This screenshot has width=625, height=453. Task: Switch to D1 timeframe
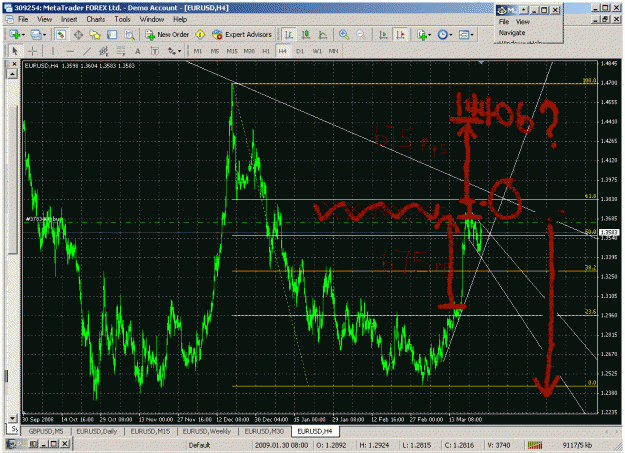(300, 51)
